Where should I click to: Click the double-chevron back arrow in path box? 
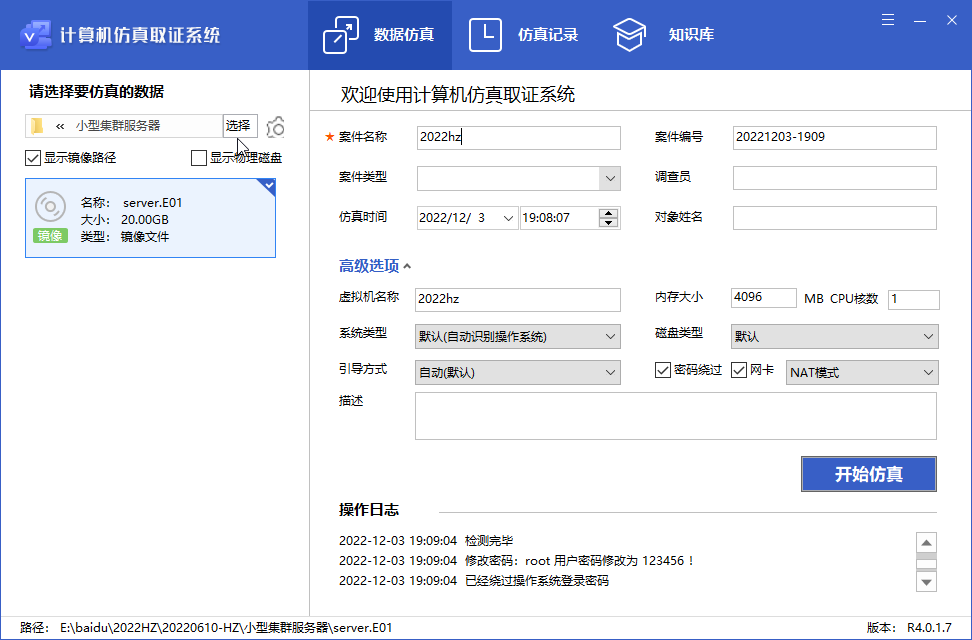tap(60, 126)
